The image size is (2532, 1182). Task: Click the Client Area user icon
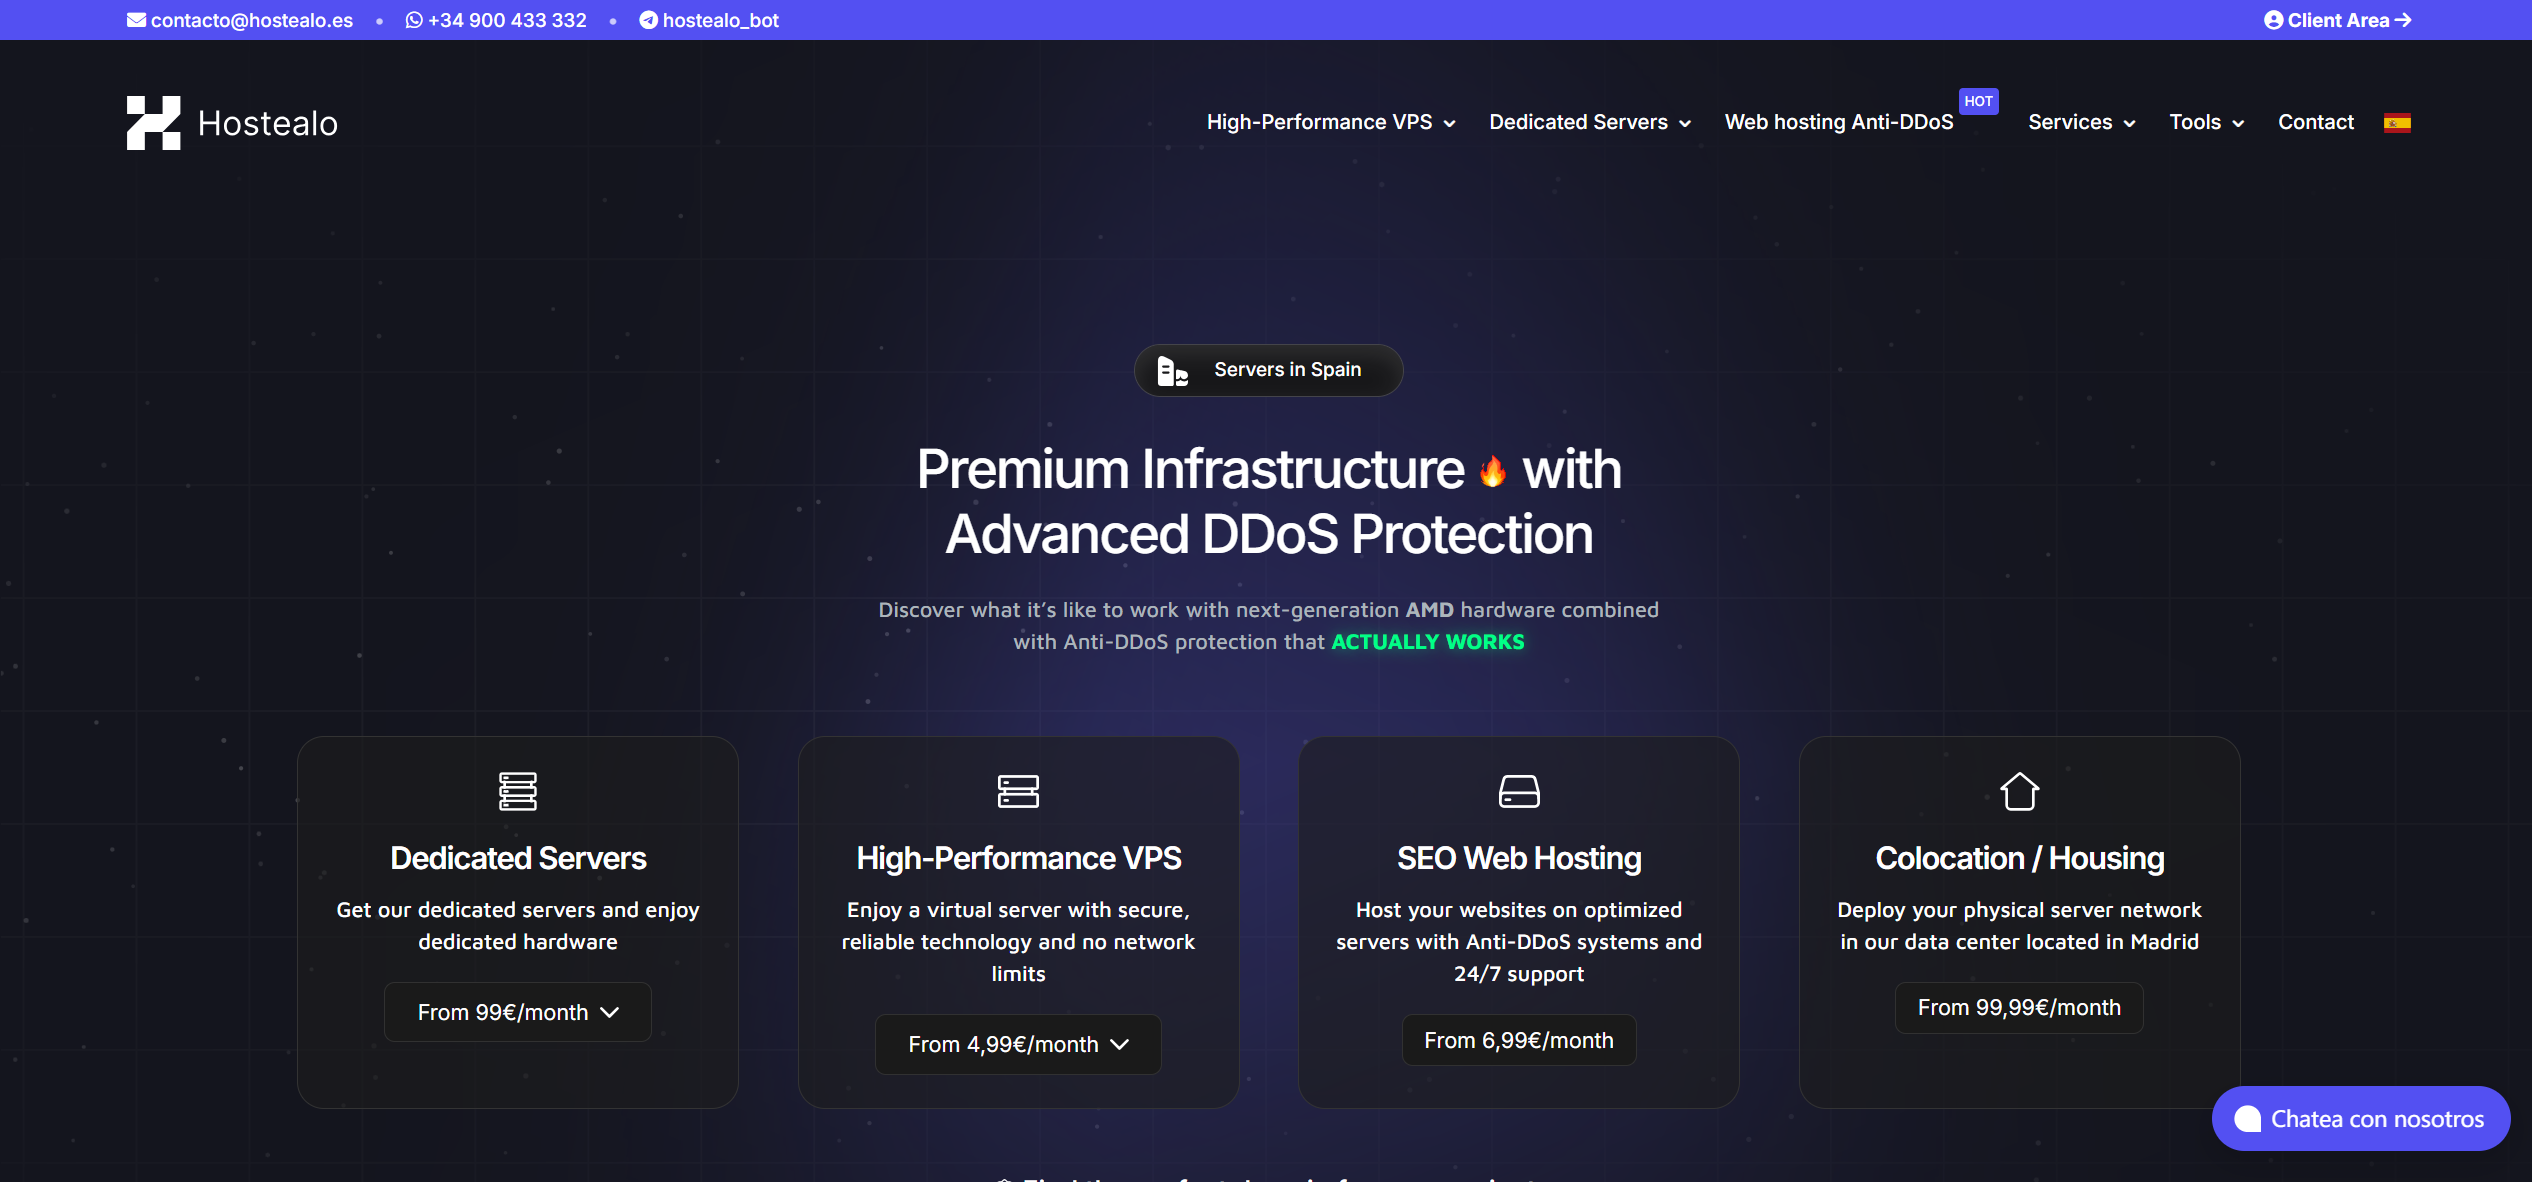tap(2273, 20)
